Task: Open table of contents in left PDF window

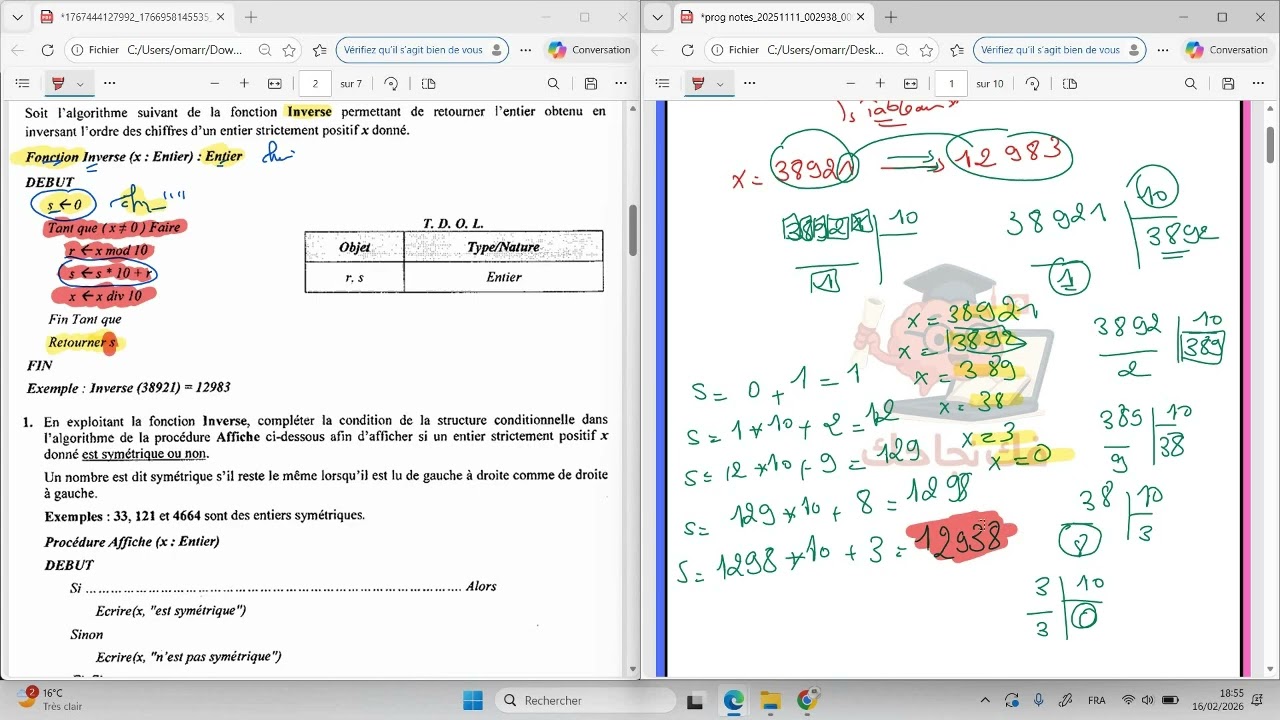Action: (x=22, y=84)
